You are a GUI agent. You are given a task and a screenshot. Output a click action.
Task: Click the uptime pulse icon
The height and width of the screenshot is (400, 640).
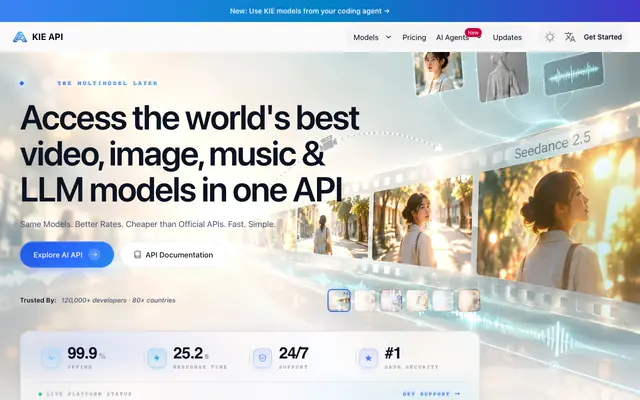click(51, 358)
